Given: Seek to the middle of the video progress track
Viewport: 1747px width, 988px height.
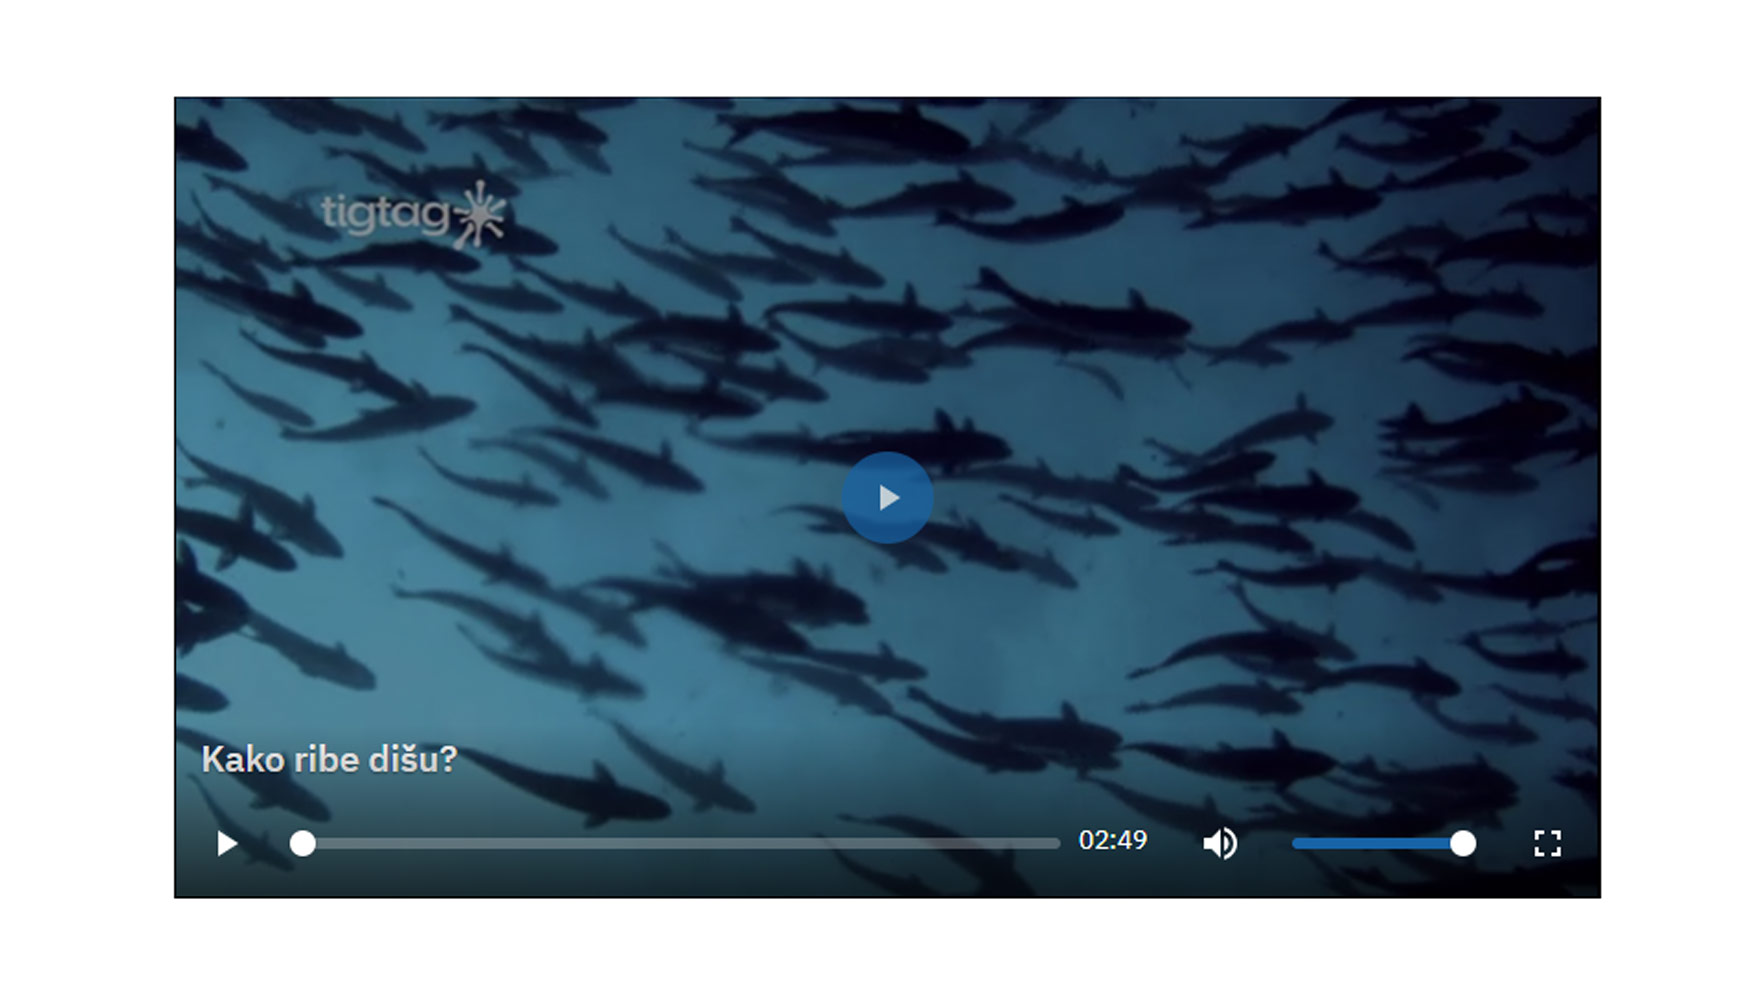Looking at the screenshot, I should (681, 844).
